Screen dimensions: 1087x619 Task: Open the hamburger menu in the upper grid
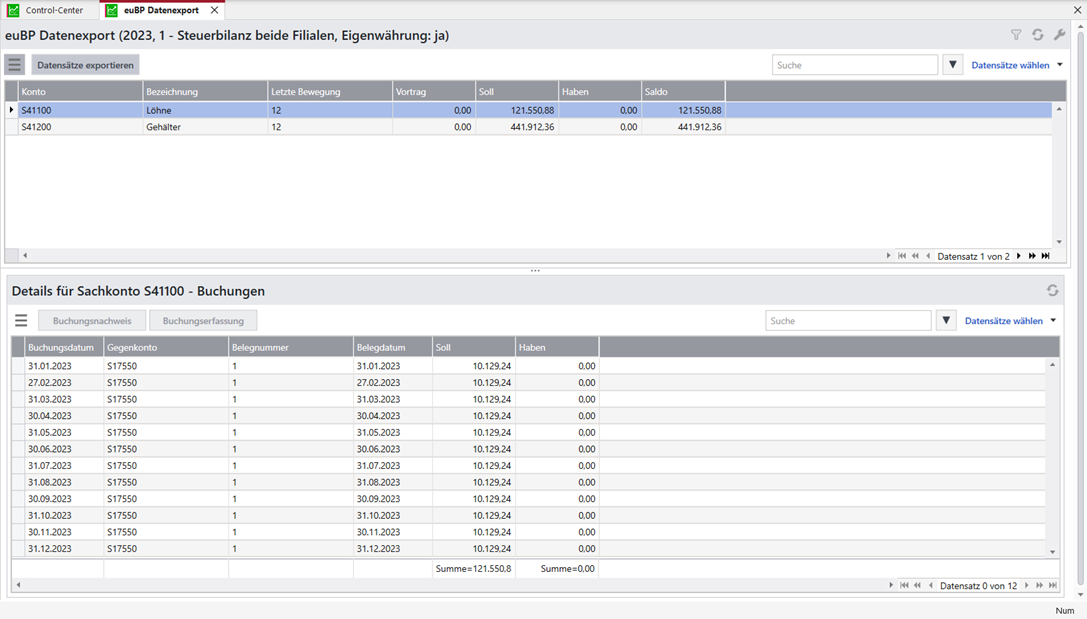pos(15,65)
